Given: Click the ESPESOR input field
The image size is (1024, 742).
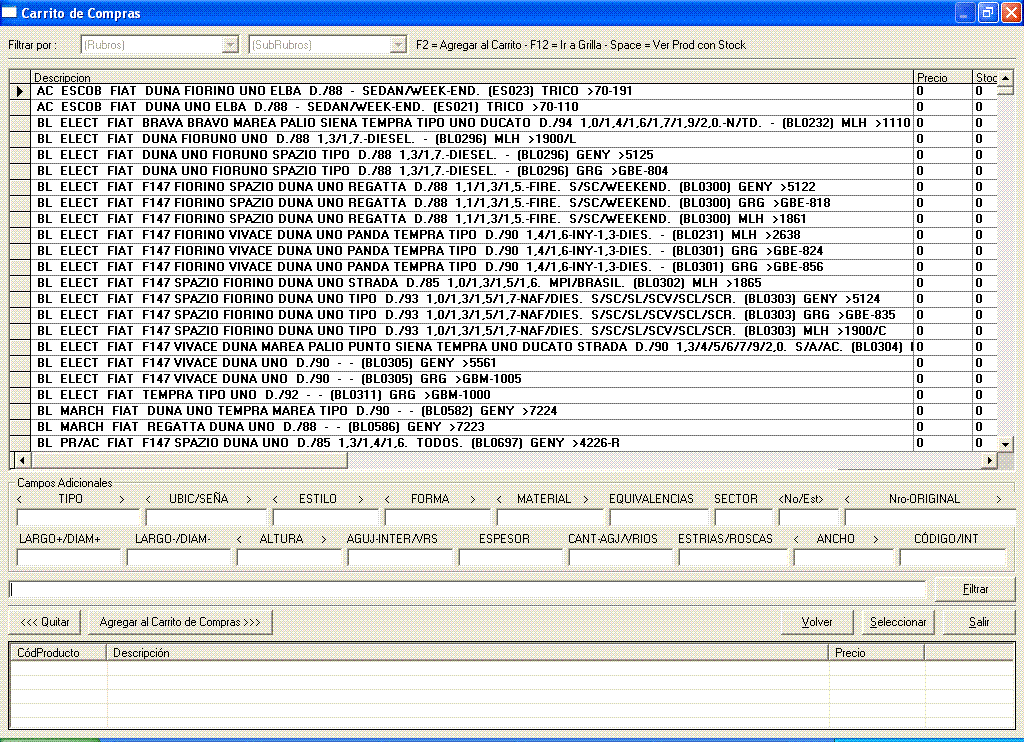Looking at the screenshot, I should pos(511,558).
